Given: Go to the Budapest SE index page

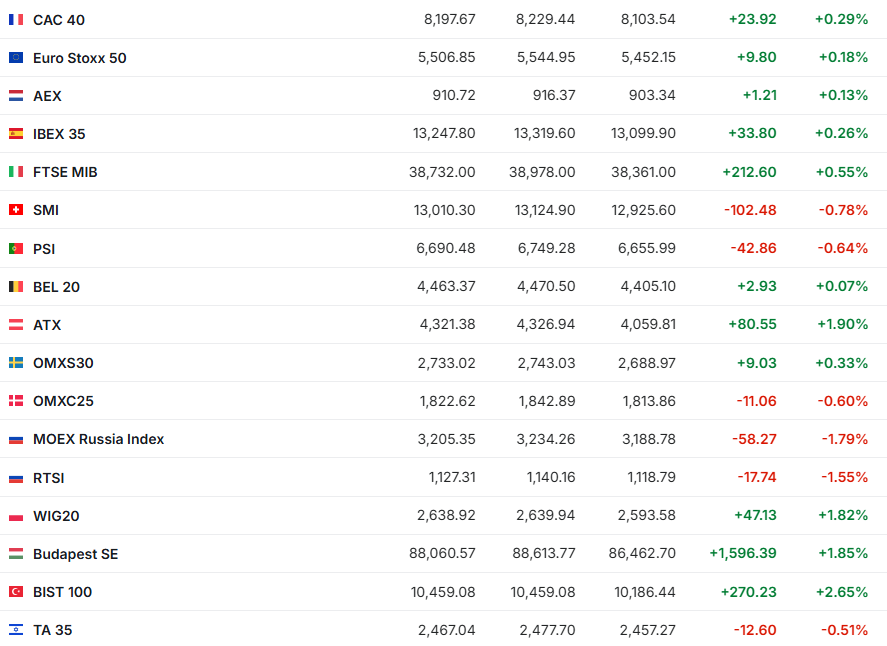Looking at the screenshot, I should pos(75,554).
